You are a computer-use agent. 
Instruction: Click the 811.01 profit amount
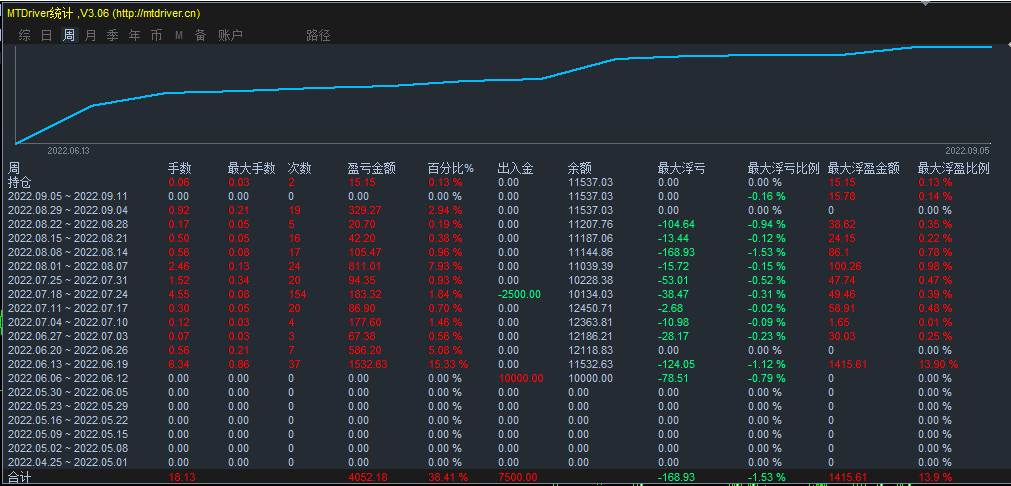(x=364, y=266)
